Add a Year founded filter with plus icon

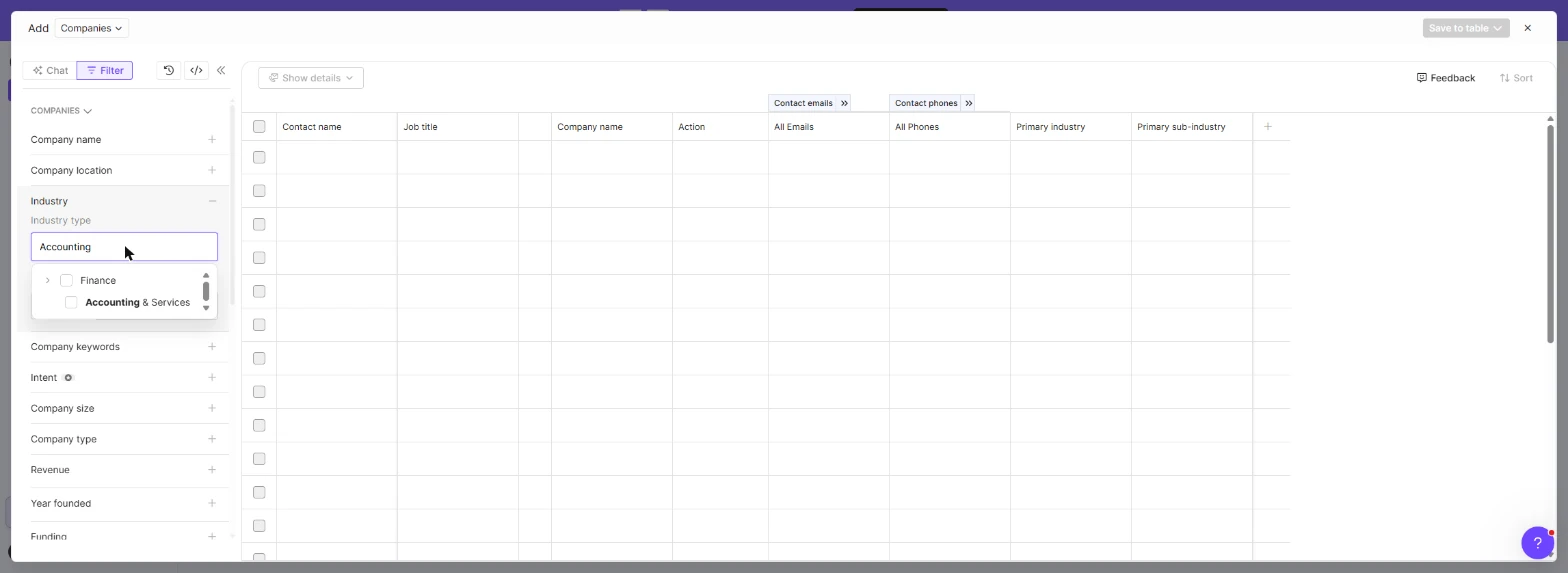click(x=212, y=503)
